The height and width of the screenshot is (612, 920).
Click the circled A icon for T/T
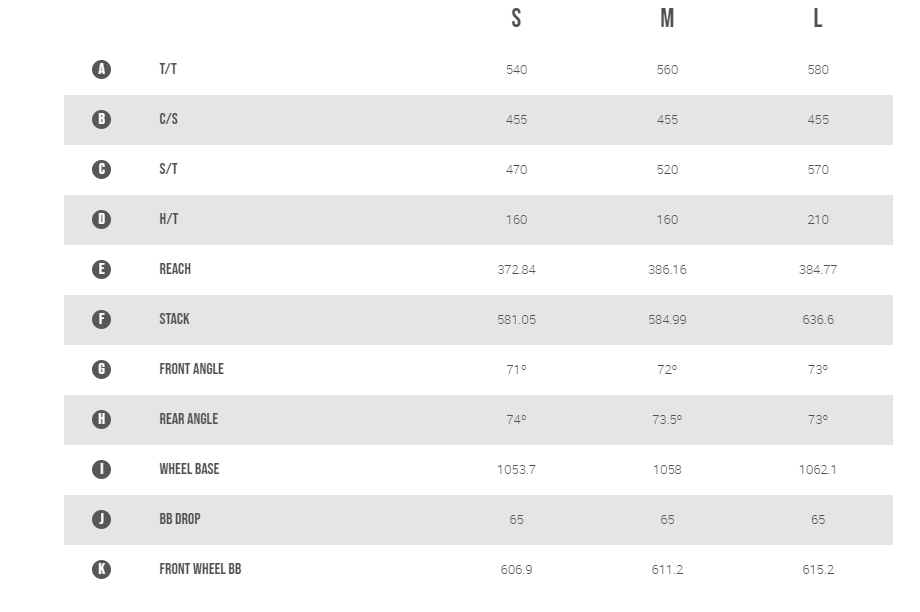click(102, 69)
